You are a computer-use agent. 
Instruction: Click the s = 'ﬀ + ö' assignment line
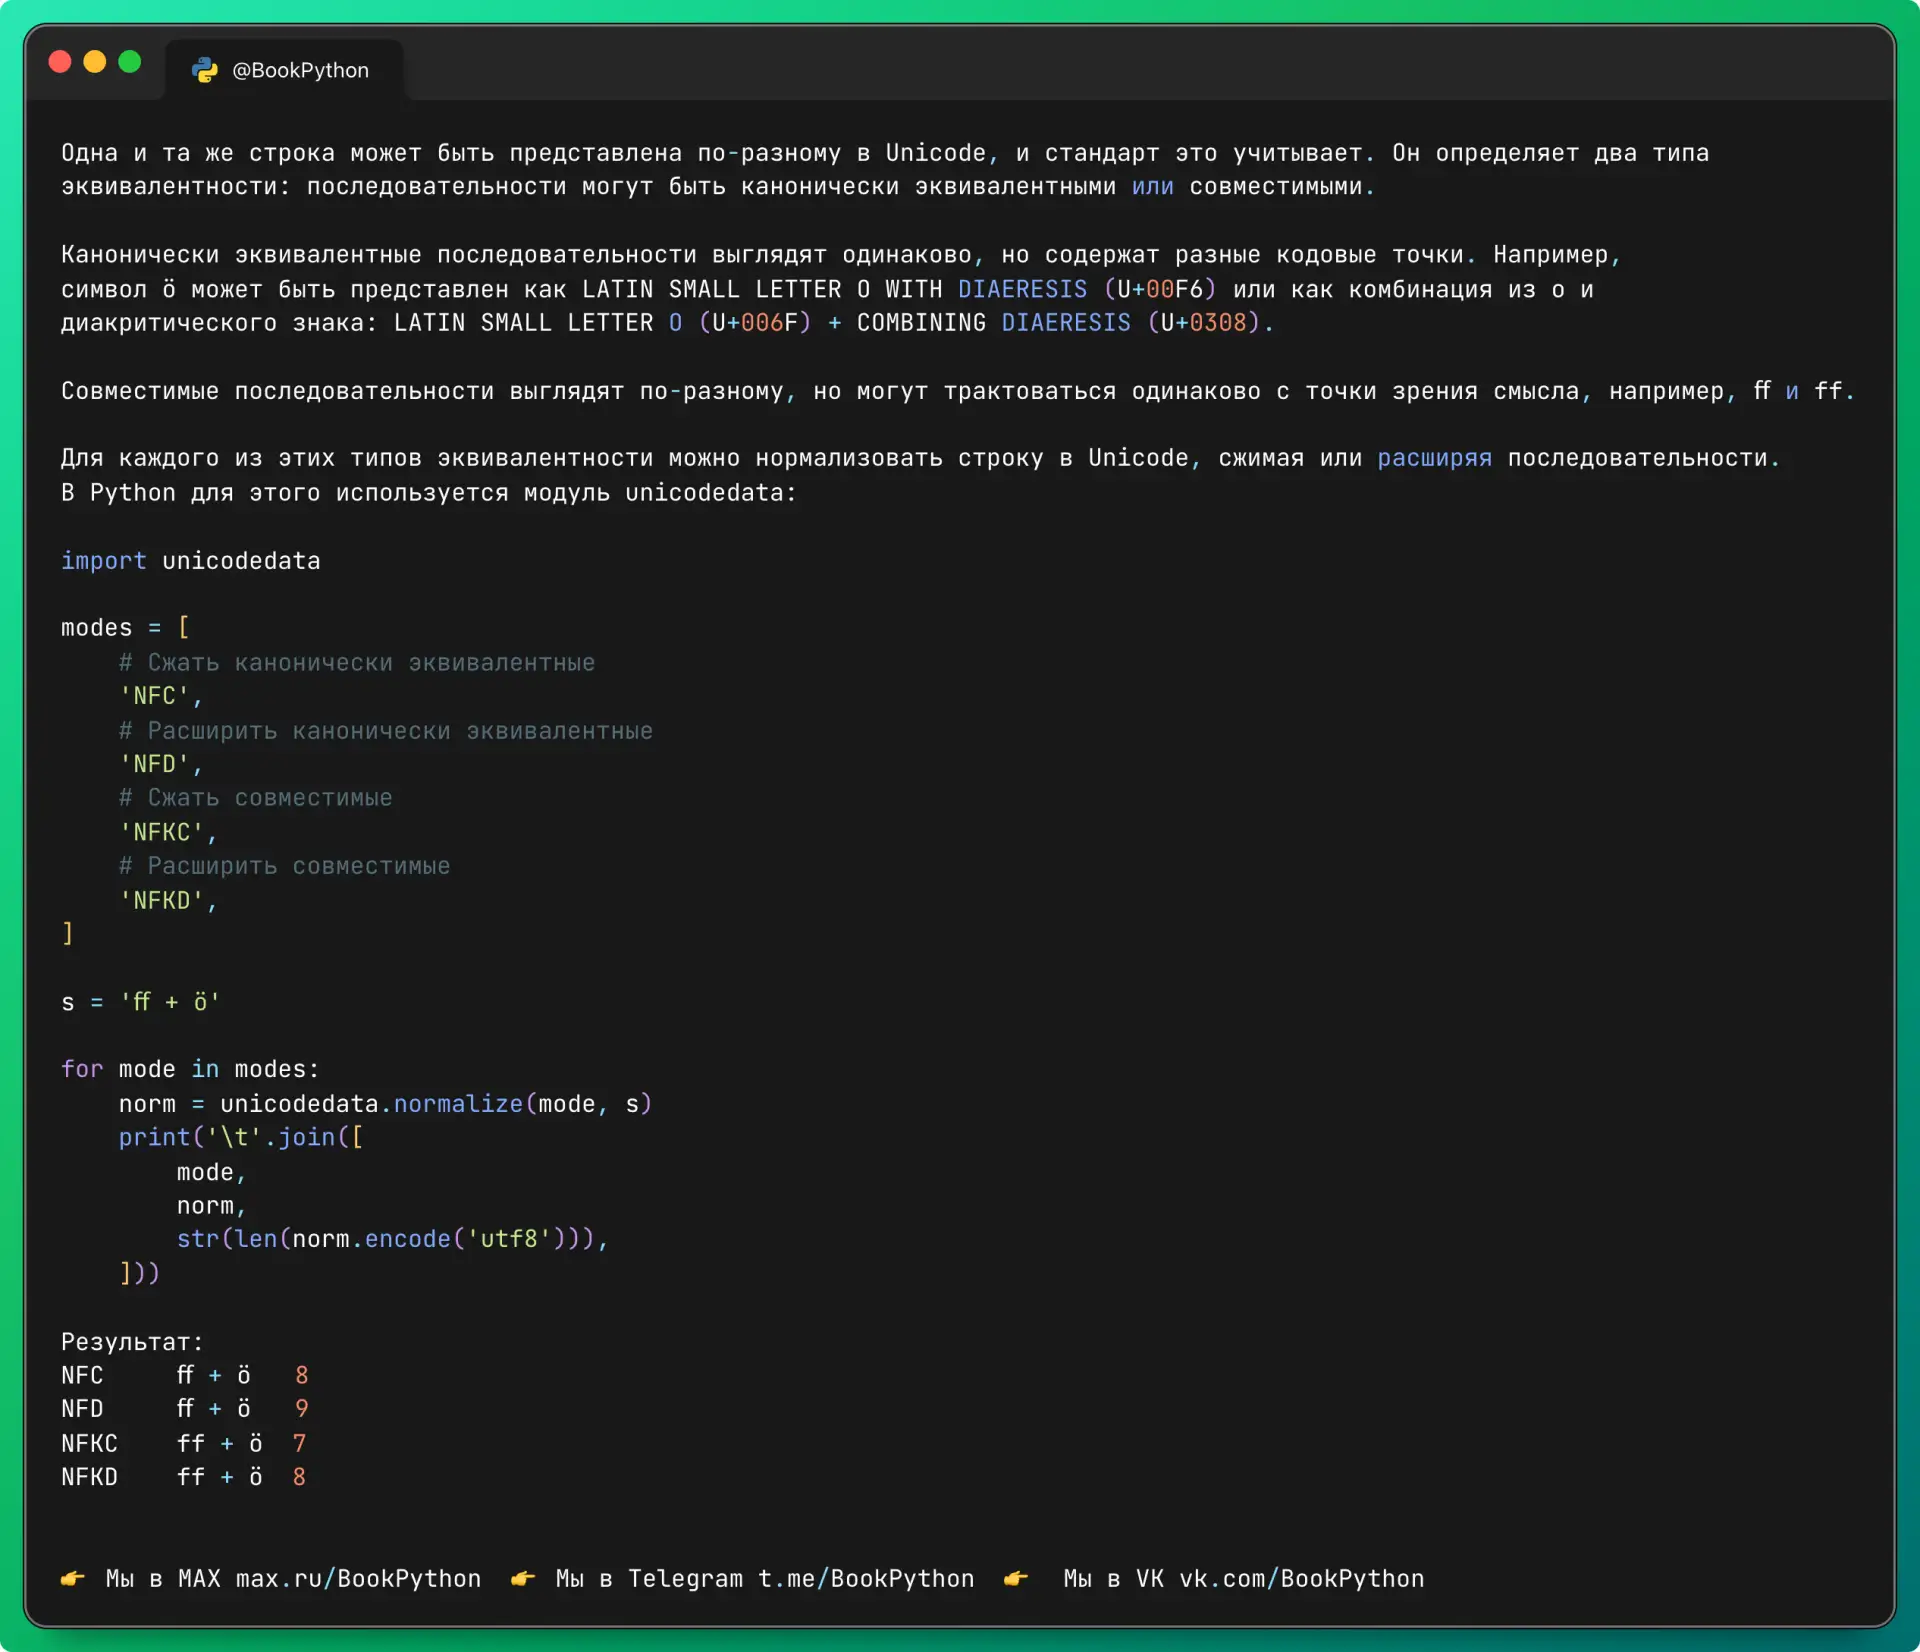pos(140,1002)
